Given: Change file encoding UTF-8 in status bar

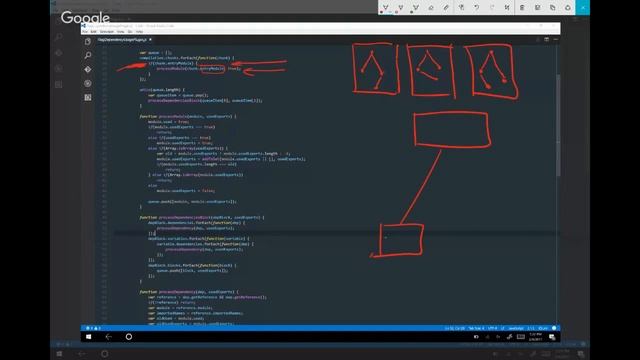Looking at the screenshot, I should 493,328.
